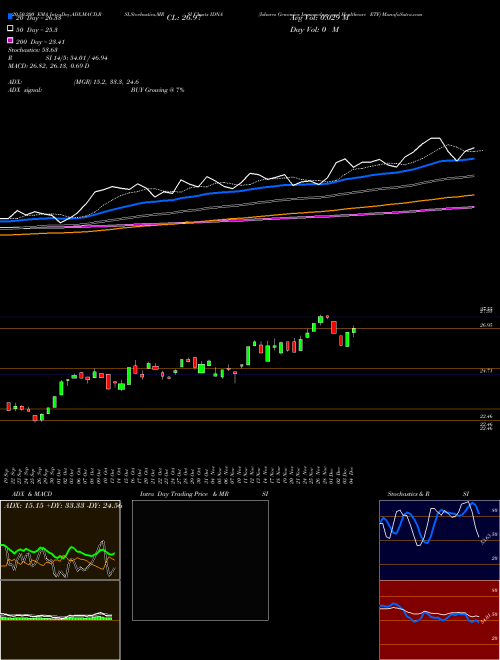This screenshot has width=500, height=660.
Task: Open the MACD histogram panel with green bars
Action: pyautogui.click(x=60, y=620)
